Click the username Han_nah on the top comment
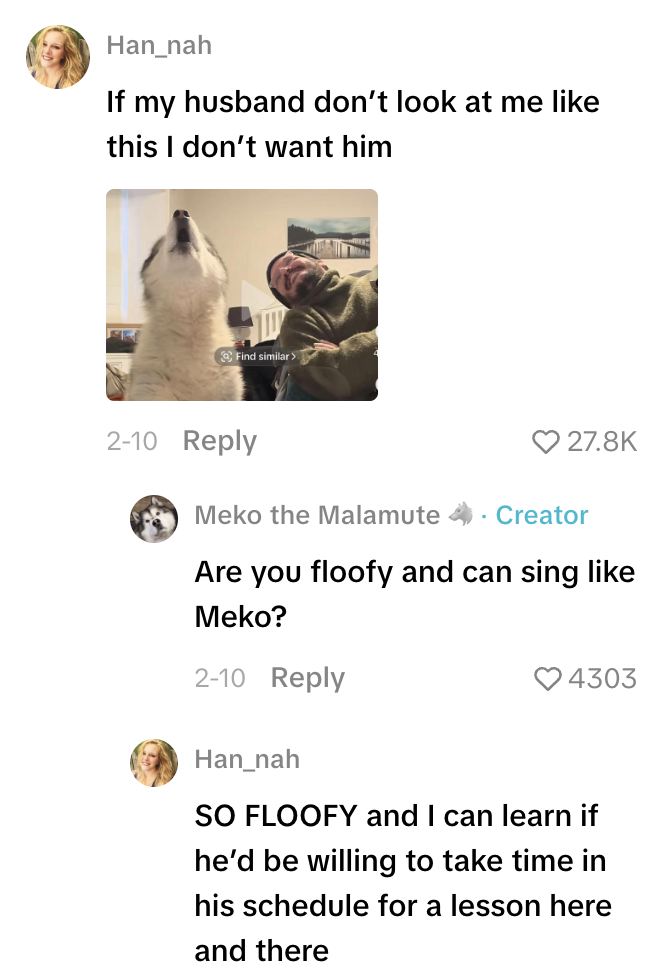Viewport: 660px width, 972px height. click(161, 45)
